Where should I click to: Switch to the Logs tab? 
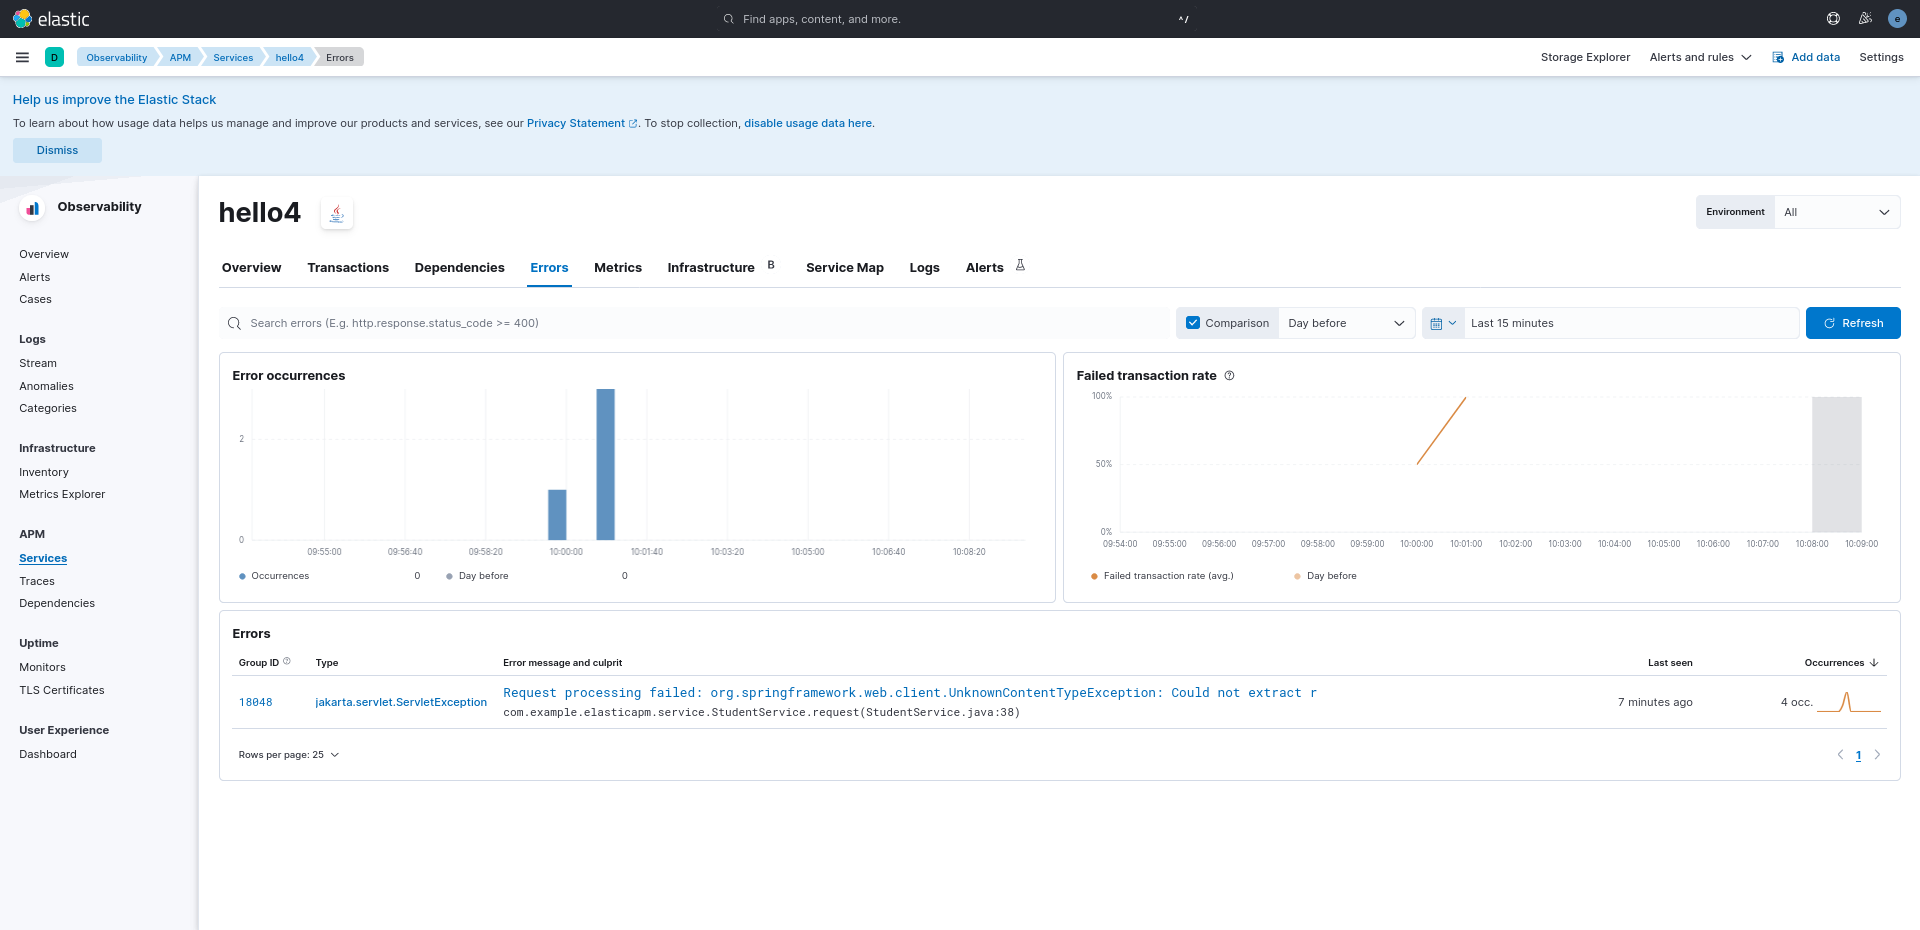pos(924,268)
